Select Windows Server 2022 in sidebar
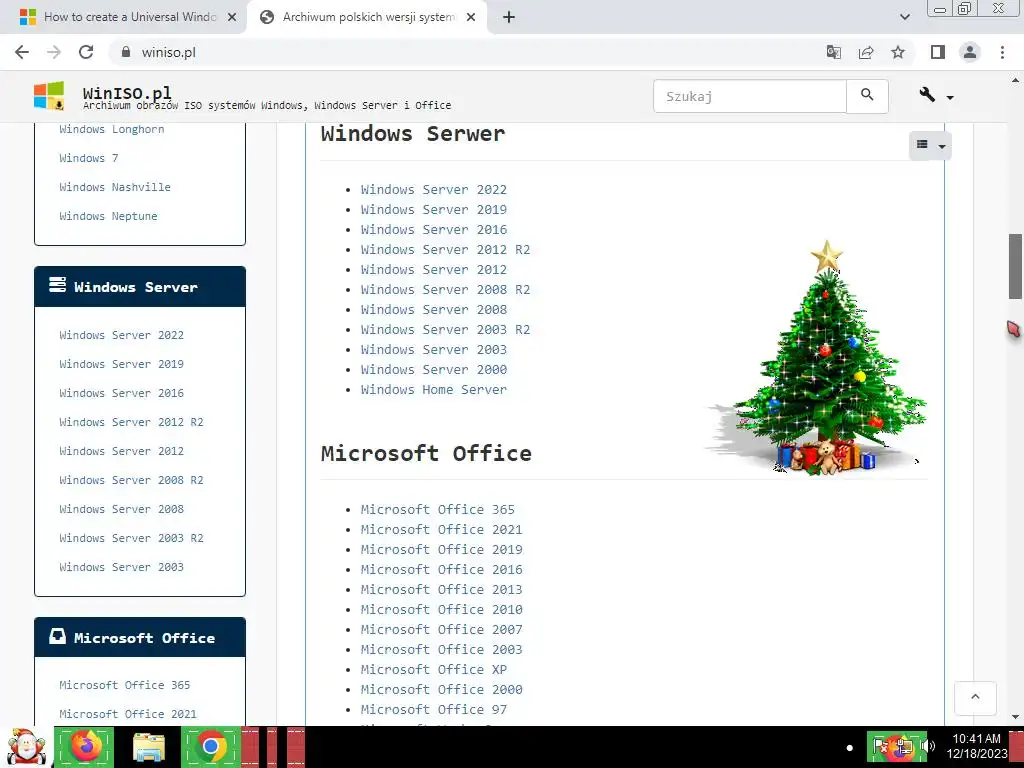Screen dimensions: 1024x768 (121, 335)
